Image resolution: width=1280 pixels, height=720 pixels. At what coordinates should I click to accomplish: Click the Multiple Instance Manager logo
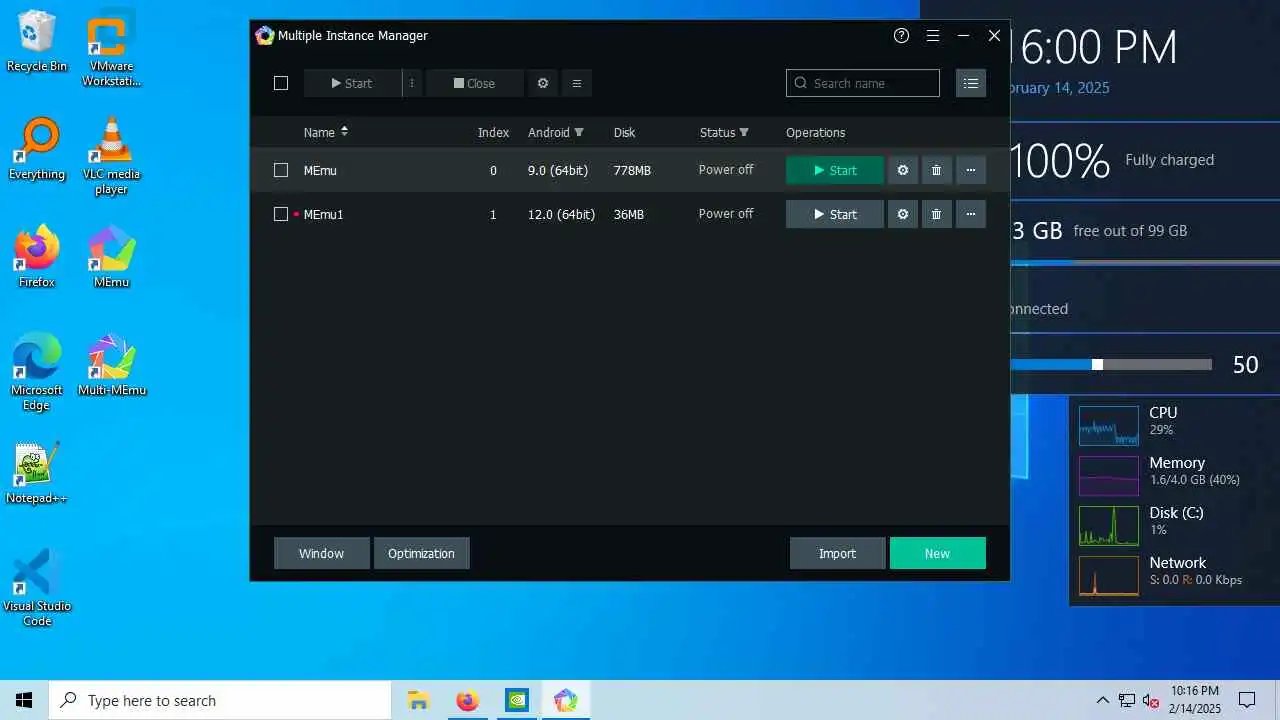264,35
